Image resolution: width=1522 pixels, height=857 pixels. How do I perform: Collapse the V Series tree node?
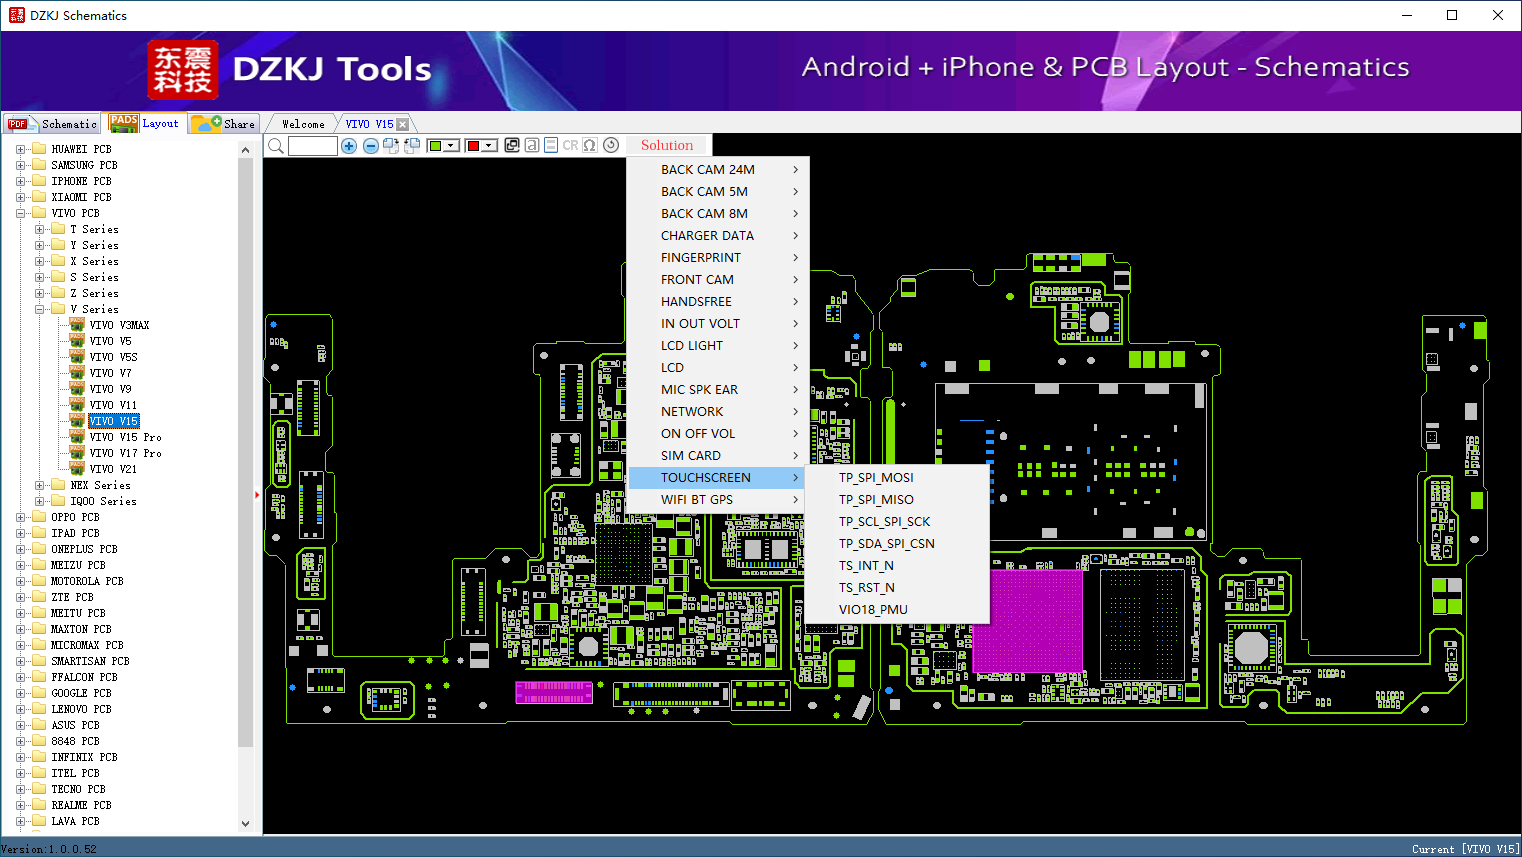pos(39,309)
